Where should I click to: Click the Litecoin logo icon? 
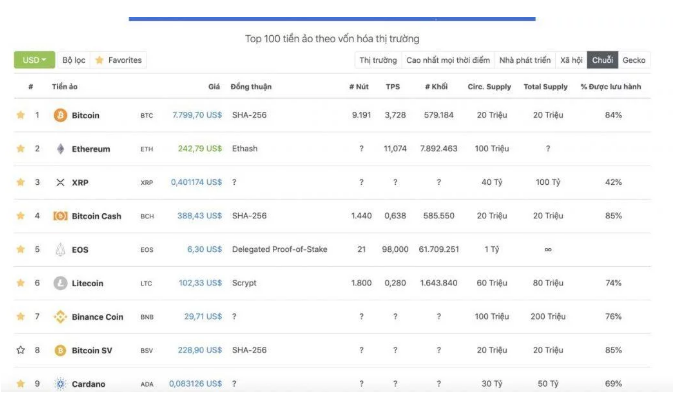coord(60,283)
